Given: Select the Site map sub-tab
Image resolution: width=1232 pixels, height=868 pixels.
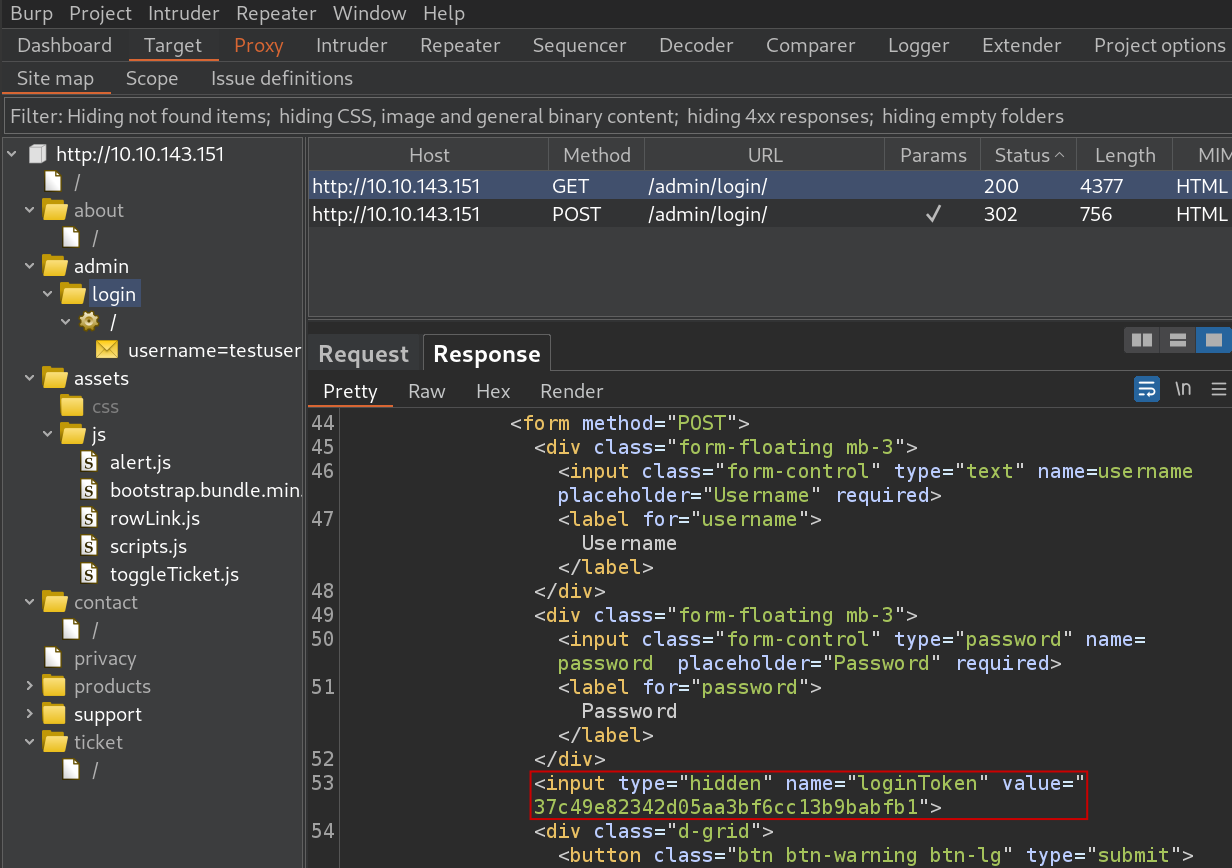Looking at the screenshot, I should click(55, 78).
